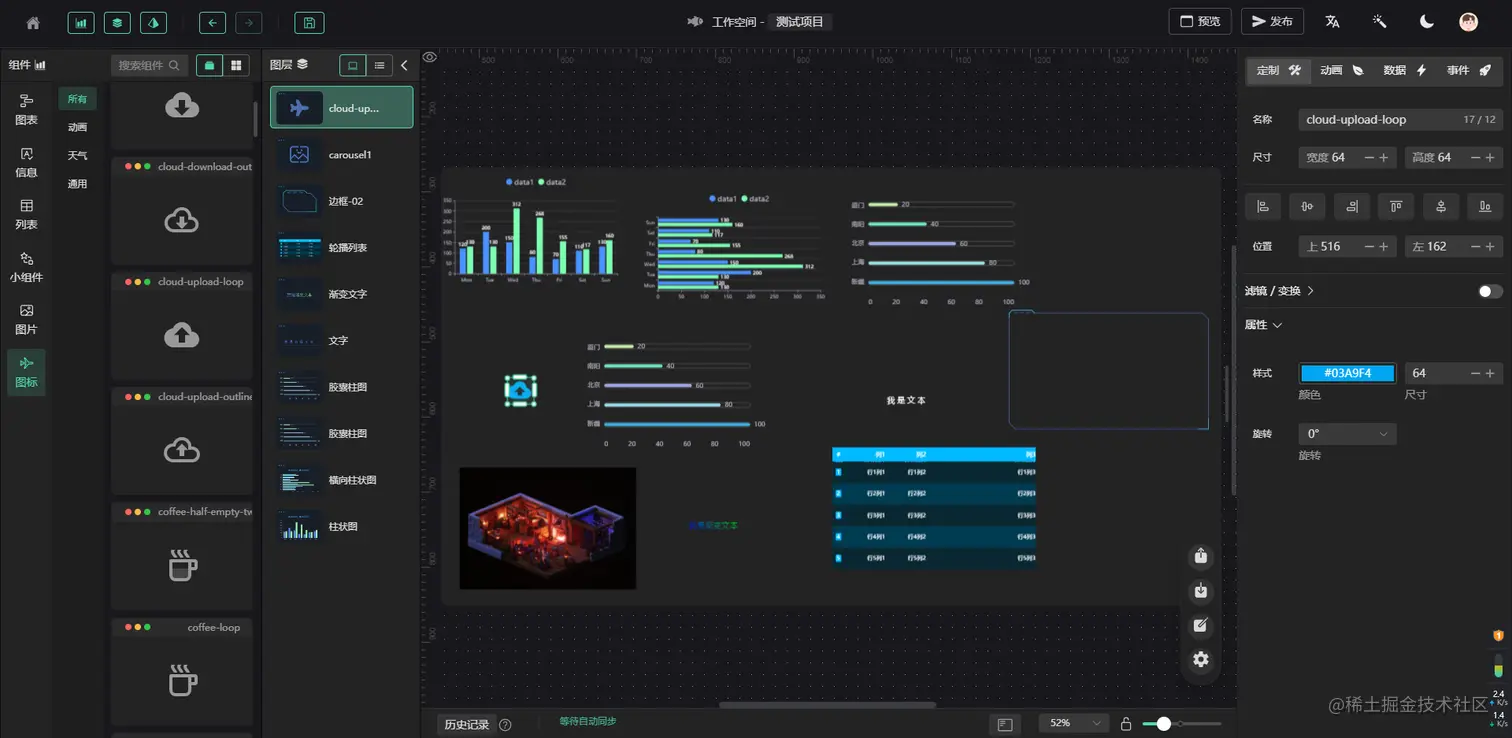Toggle the canvas console panel button
1512x738 pixels.
tap(1005, 724)
